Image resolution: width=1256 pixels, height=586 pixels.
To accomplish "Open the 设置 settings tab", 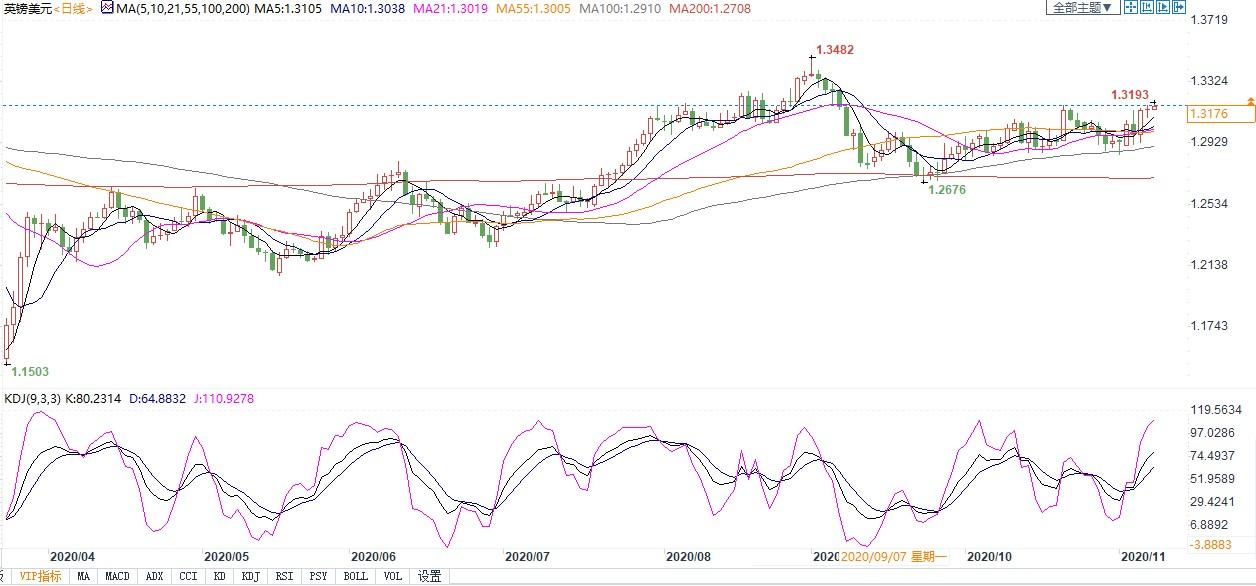I will [429, 576].
